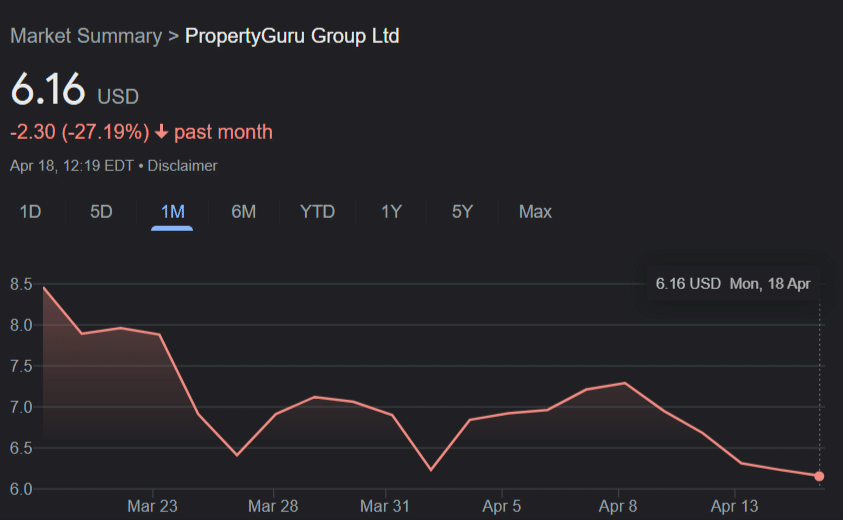The image size is (843, 520).
Task: Click the '6.16 USD Mon, 18 Apr' tooltip
Action: click(x=733, y=284)
